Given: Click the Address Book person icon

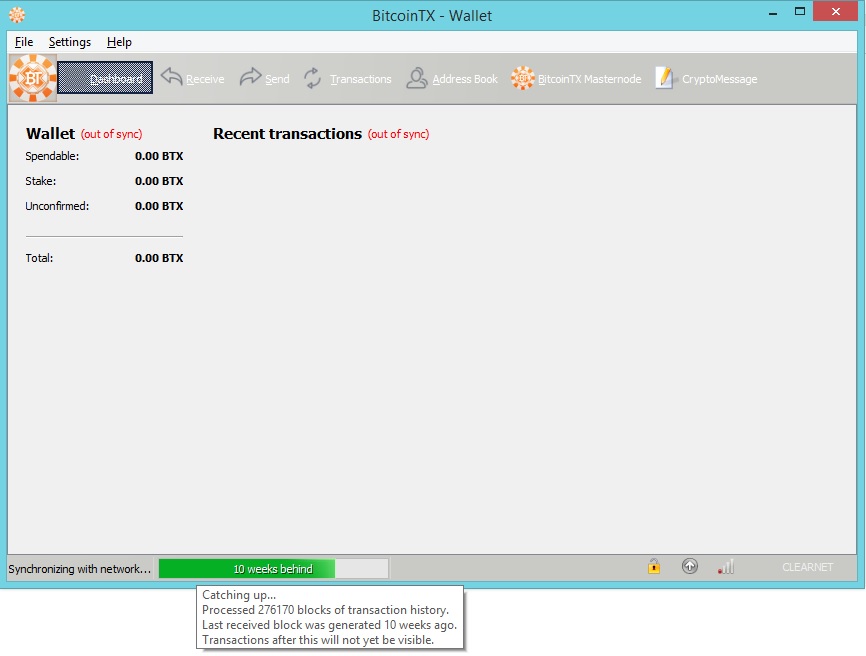Looking at the screenshot, I should (416, 78).
